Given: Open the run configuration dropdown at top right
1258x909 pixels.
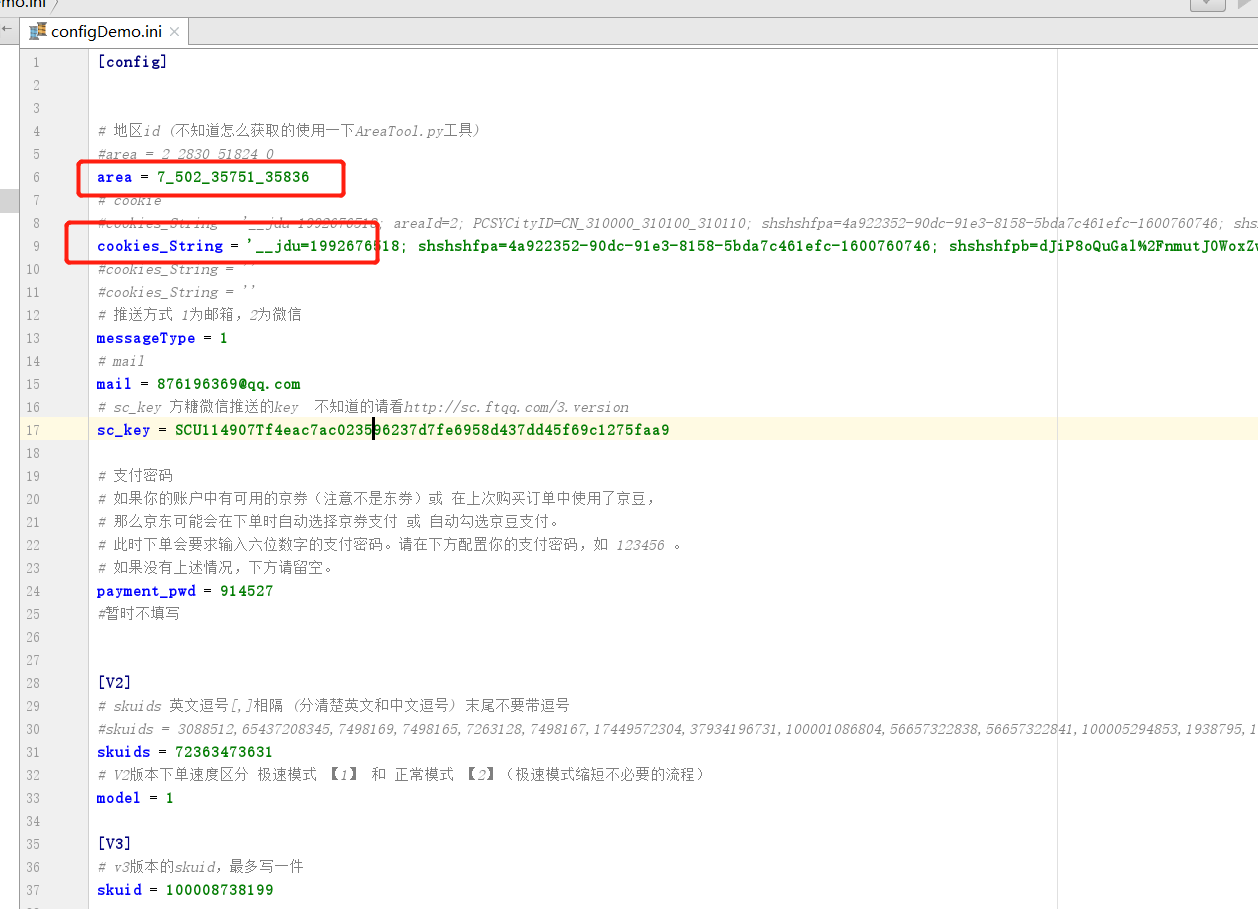Looking at the screenshot, I should 1207,4.
